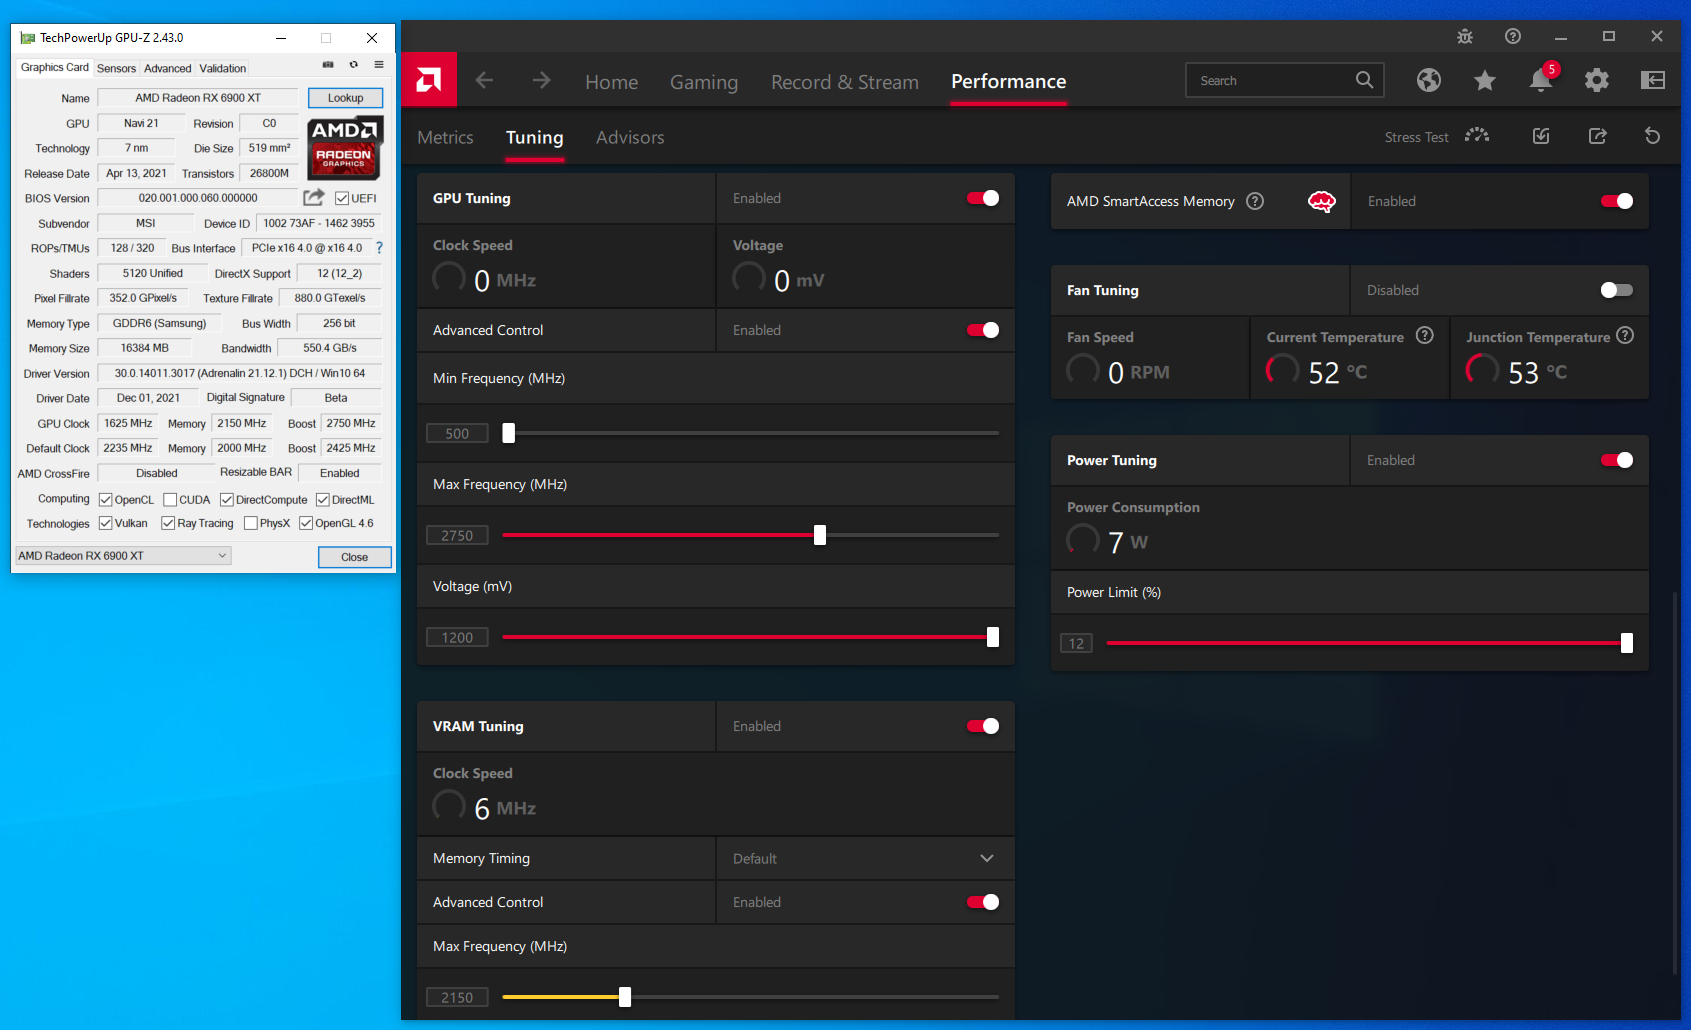Click the Stress Test label
This screenshot has width=1691, height=1030.
click(1416, 137)
